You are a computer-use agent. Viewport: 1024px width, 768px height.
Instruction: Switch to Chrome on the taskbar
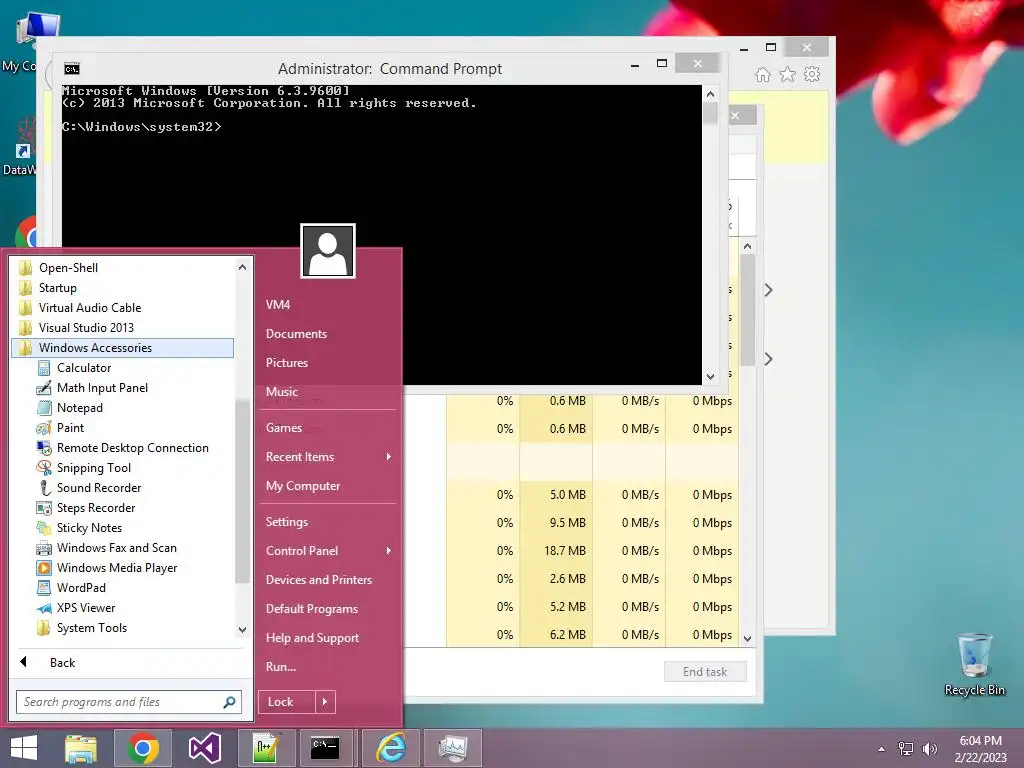(143, 748)
